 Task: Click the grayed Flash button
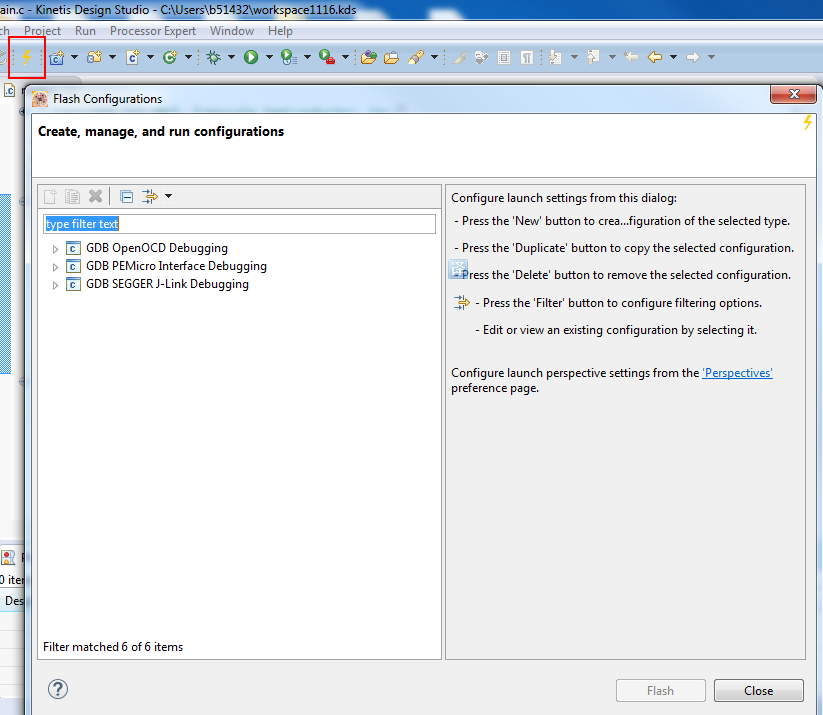point(660,690)
